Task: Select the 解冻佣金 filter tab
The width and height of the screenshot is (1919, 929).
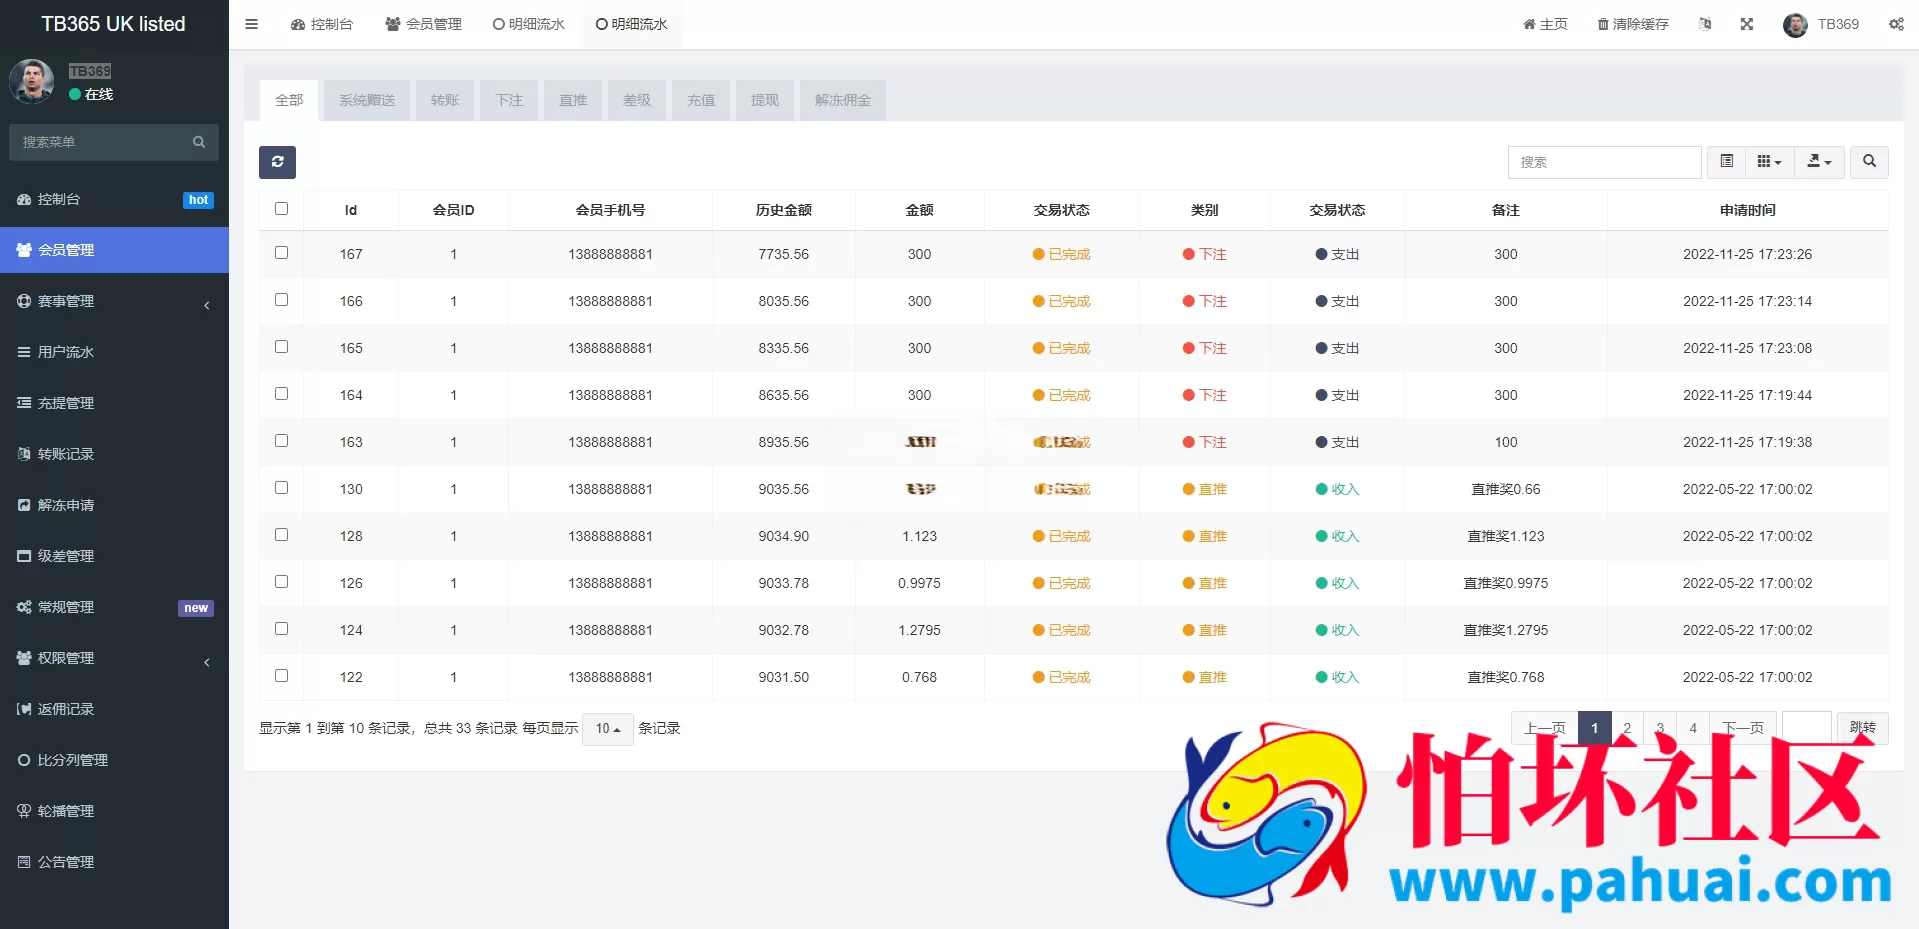Action: click(x=843, y=100)
